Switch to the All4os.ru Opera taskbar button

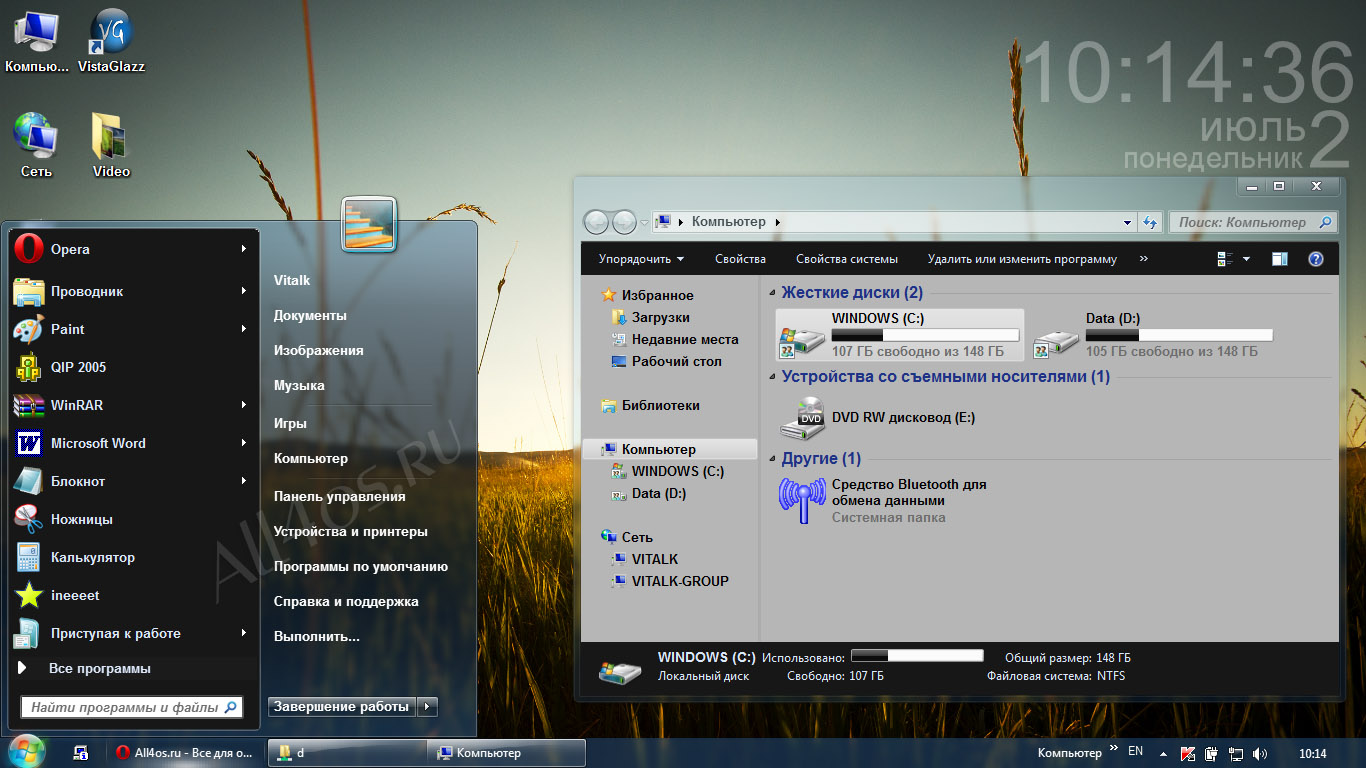click(185, 753)
